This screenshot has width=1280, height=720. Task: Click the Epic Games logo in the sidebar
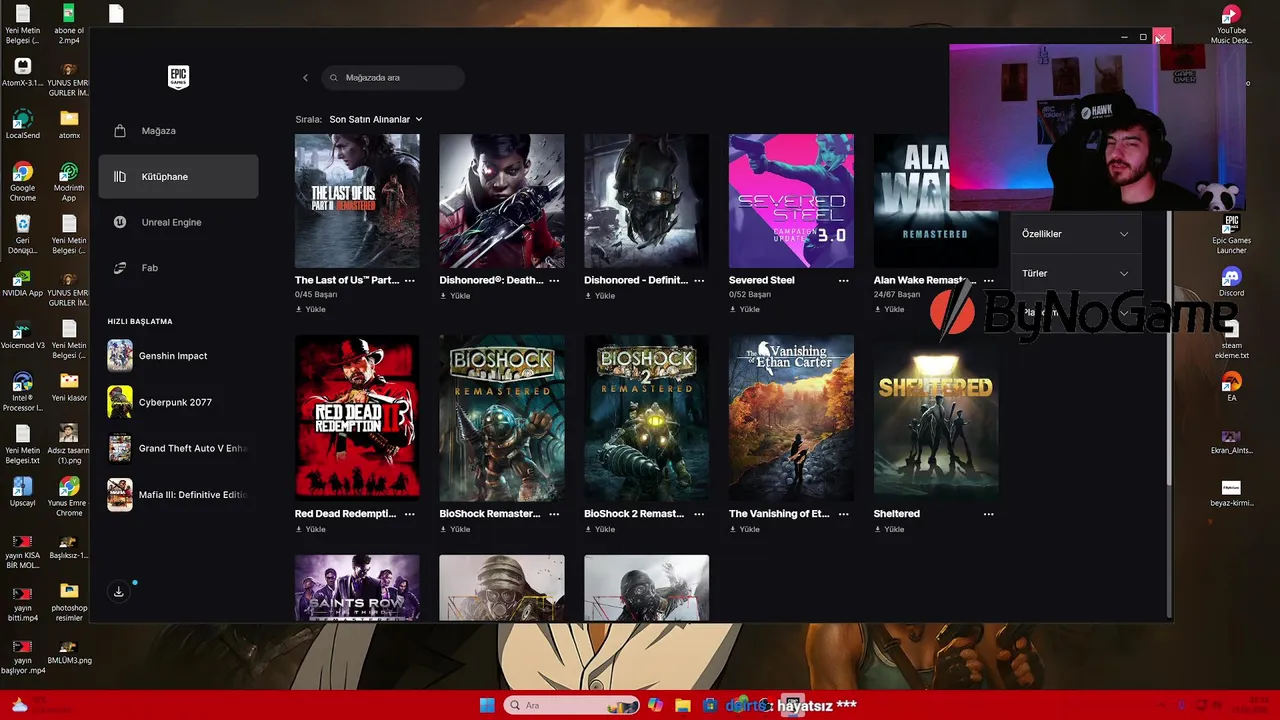(x=178, y=78)
